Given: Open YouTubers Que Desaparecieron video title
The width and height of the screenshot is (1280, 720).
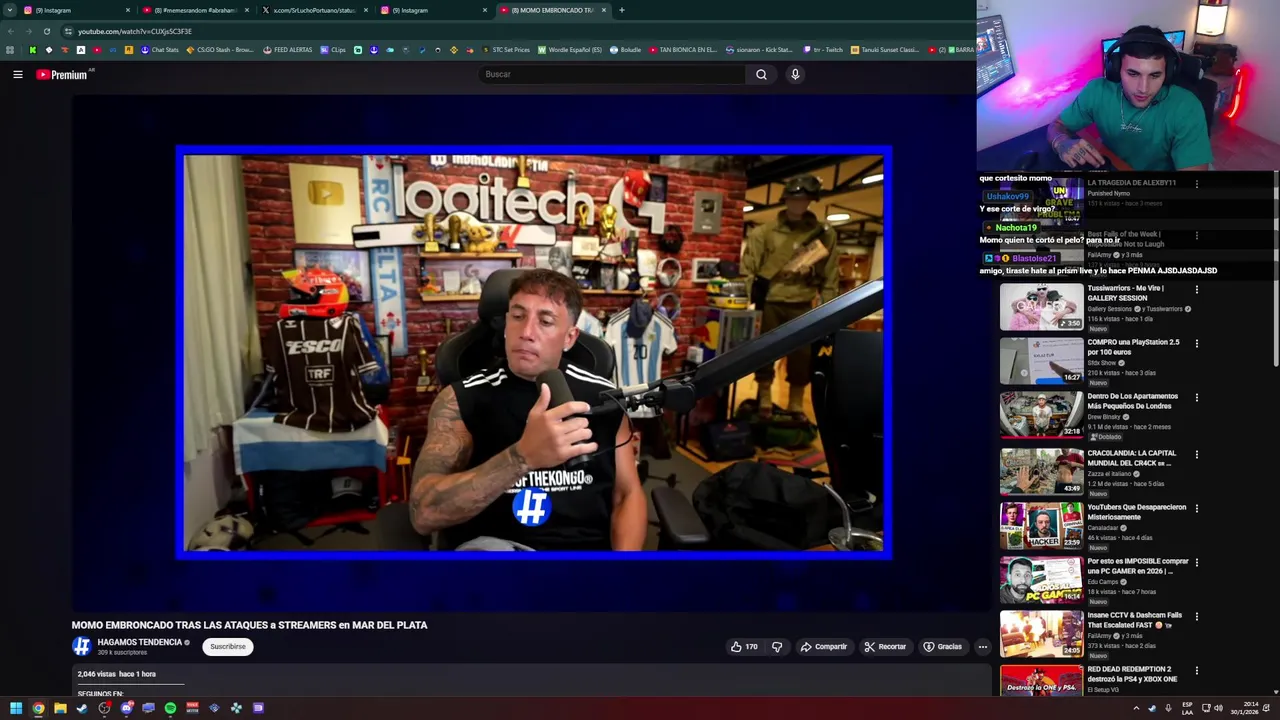Looking at the screenshot, I should coord(1136,512).
